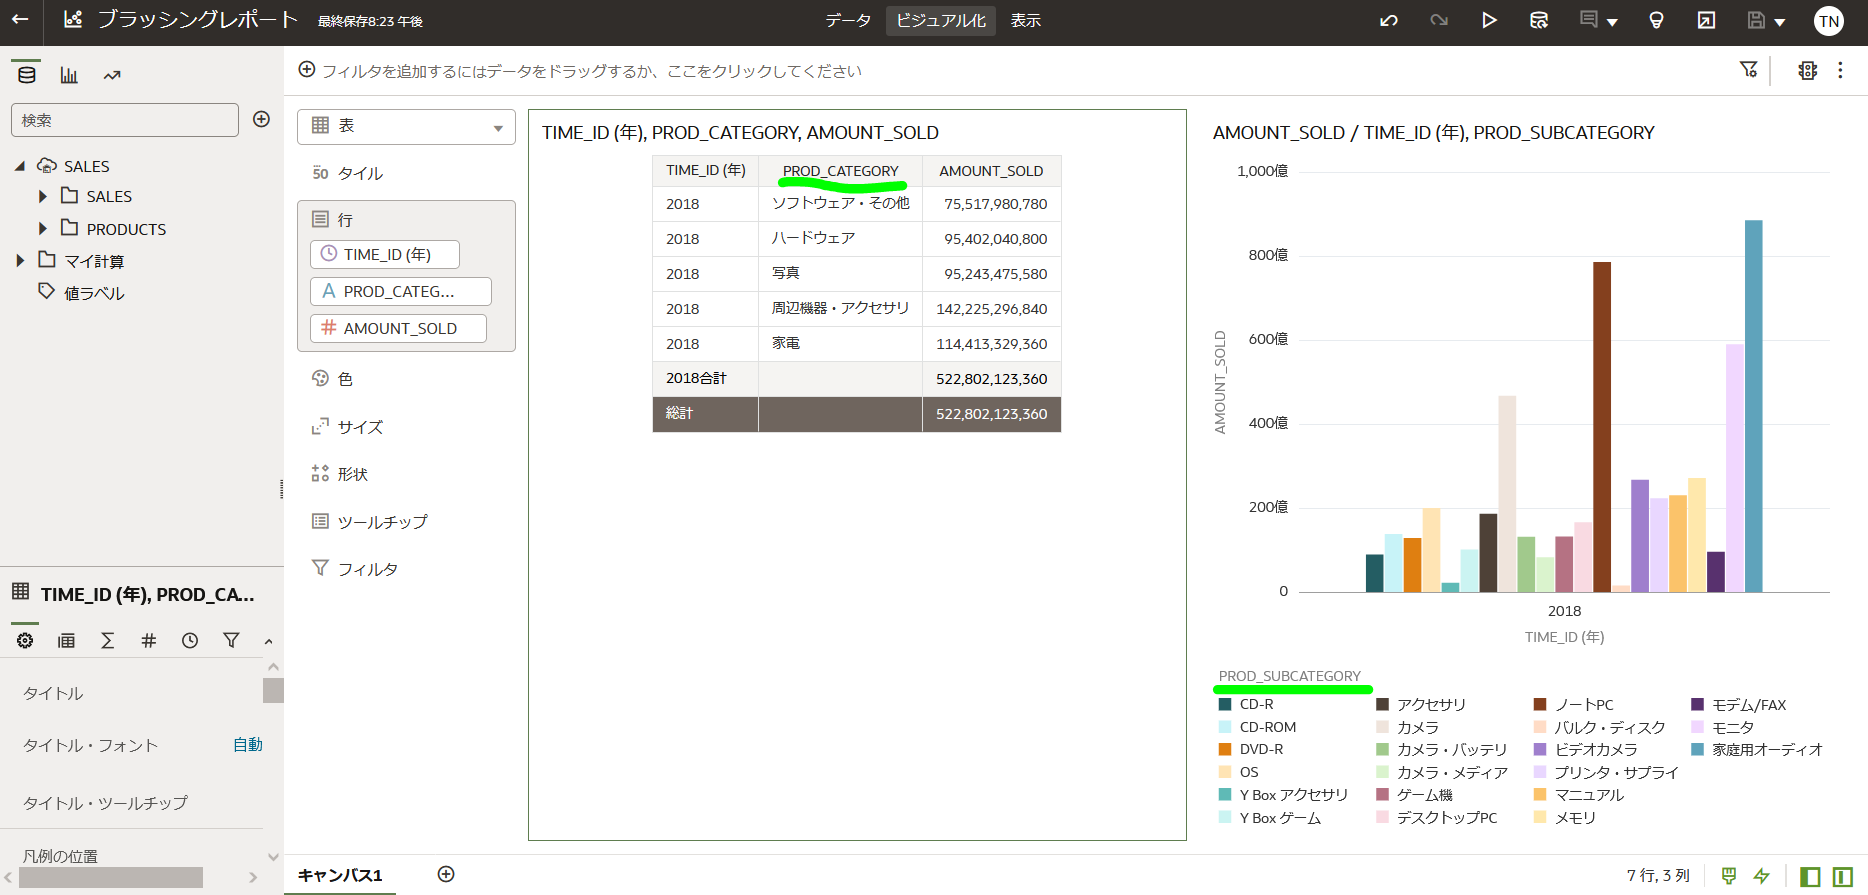Click the plus icon beside the search field

coord(262,119)
